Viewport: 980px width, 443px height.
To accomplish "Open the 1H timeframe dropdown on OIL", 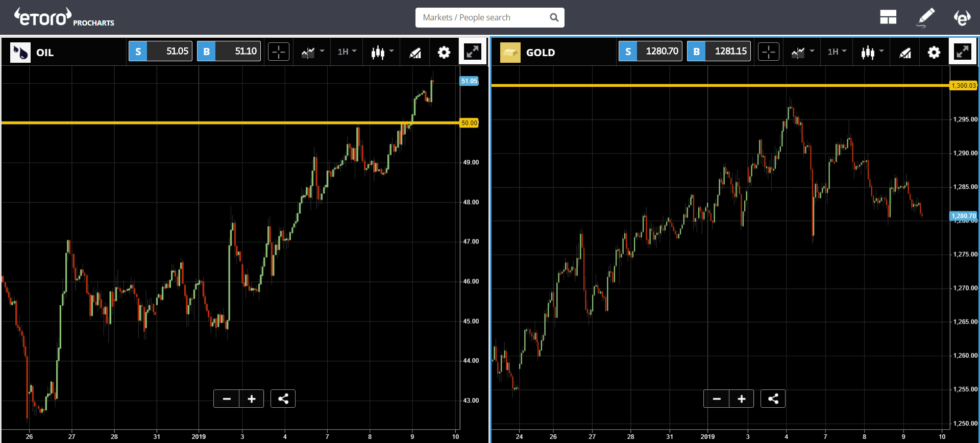I will point(347,52).
